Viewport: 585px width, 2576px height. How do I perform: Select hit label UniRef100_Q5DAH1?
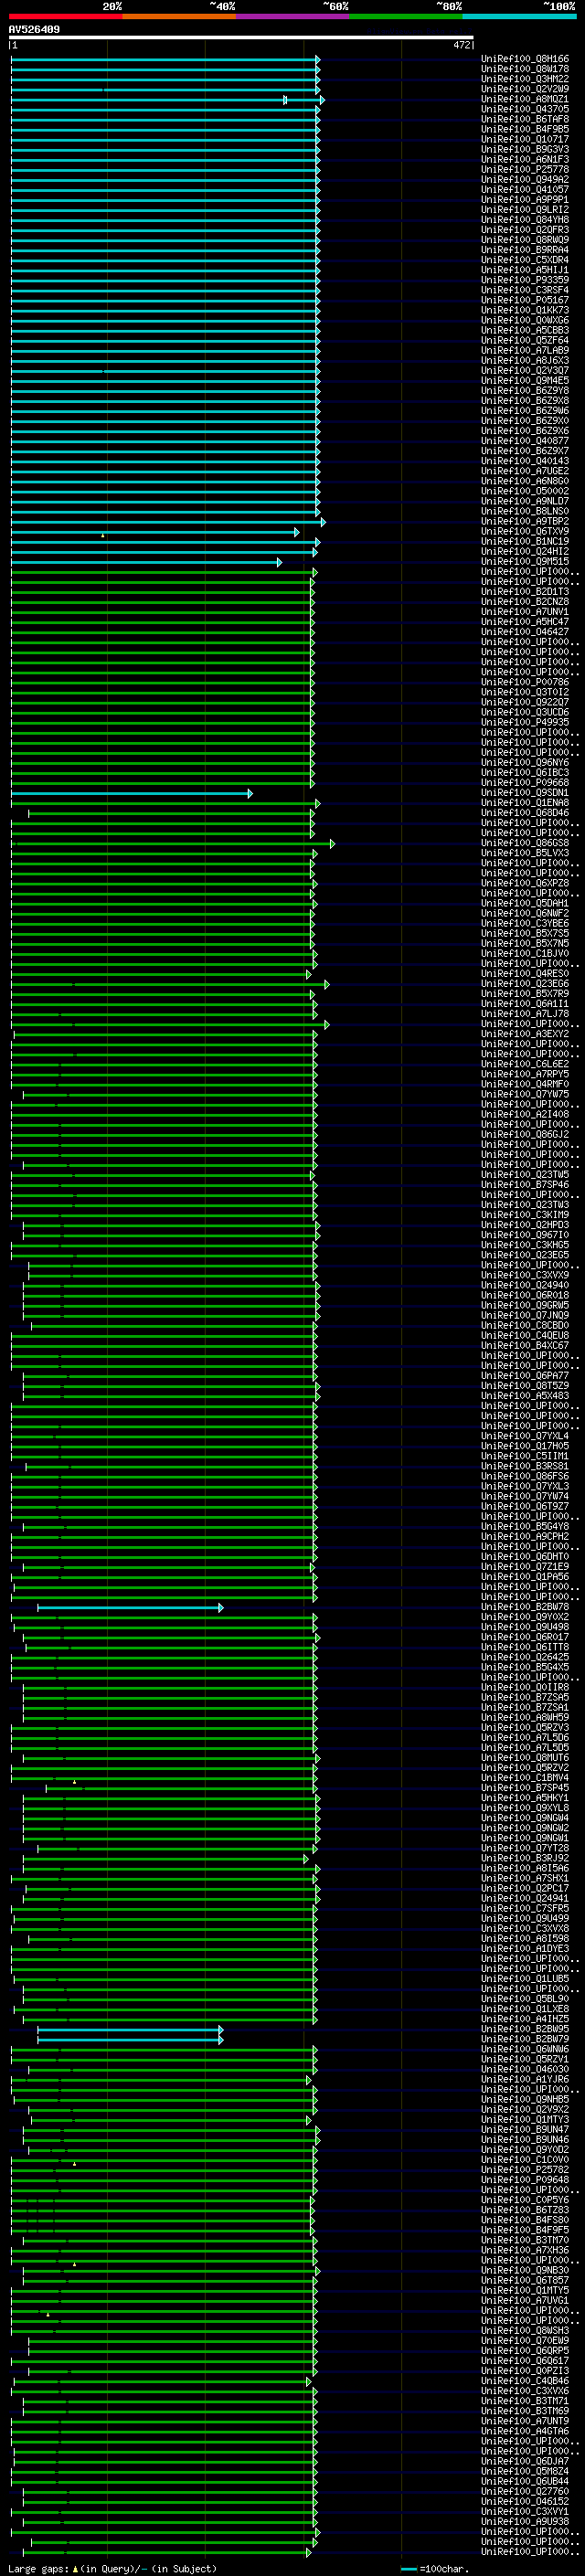coord(525,903)
